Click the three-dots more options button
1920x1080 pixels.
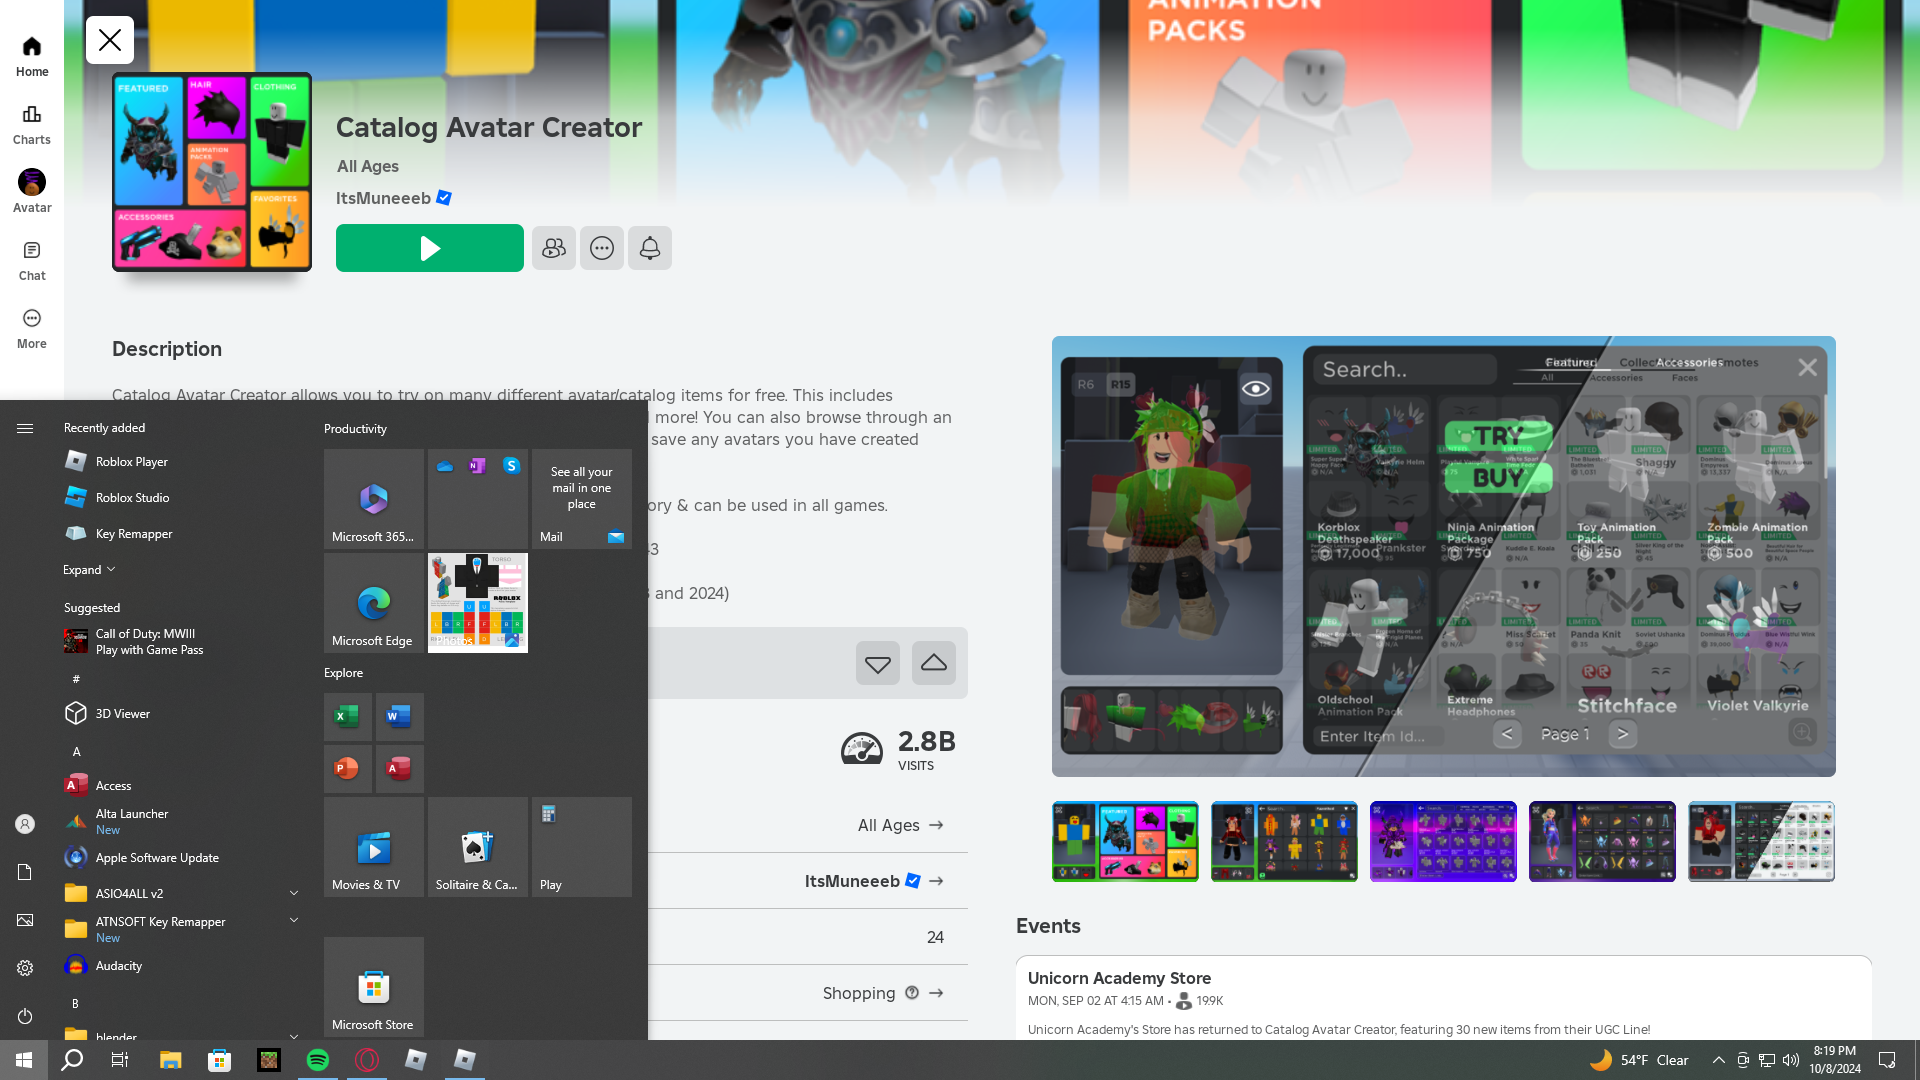click(x=601, y=248)
